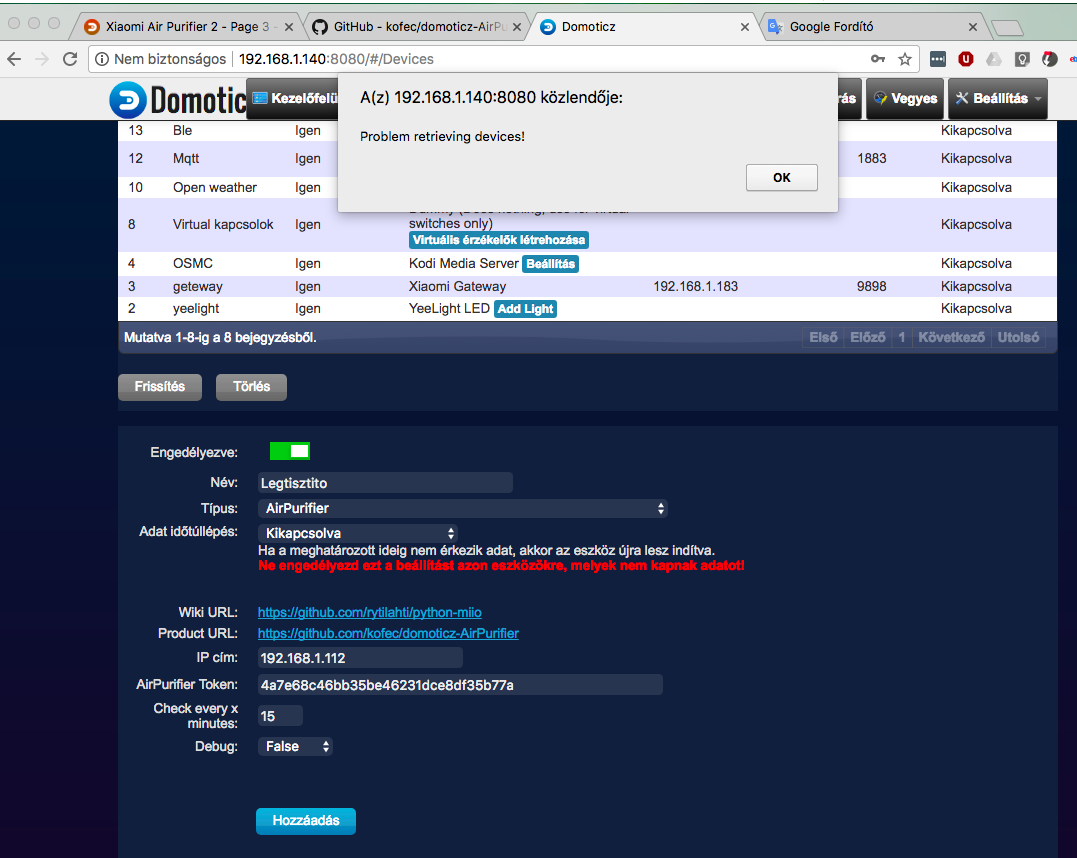Image resolution: width=1077 pixels, height=858 pixels.
Task: Open the Google Drive extension icon
Action: click(994, 59)
